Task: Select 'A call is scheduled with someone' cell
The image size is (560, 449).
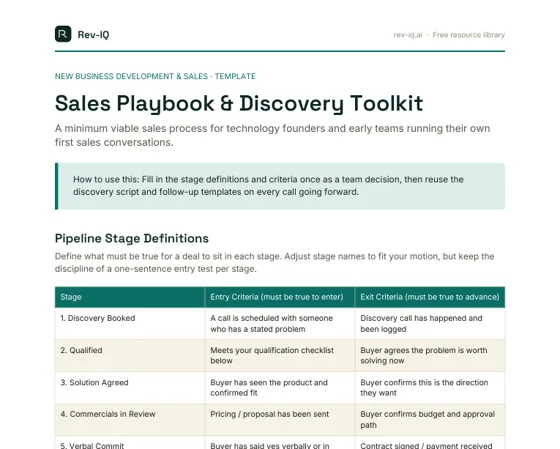Action: [280, 324]
